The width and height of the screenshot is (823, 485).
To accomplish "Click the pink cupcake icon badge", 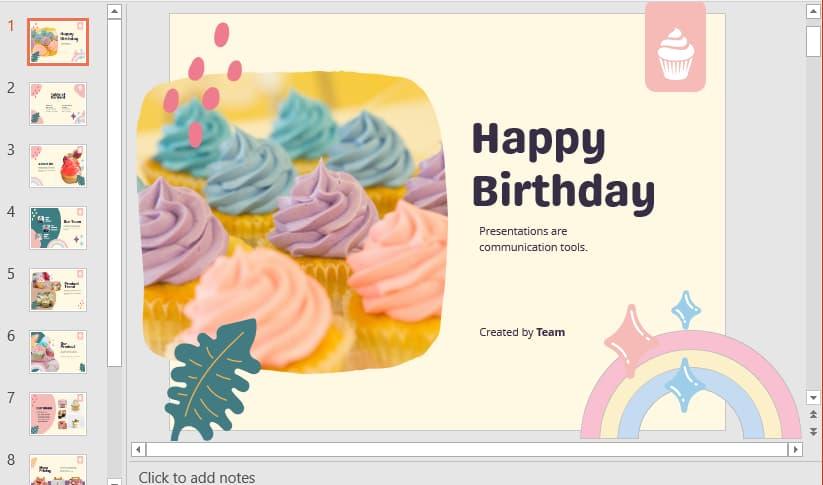I will click(676, 47).
